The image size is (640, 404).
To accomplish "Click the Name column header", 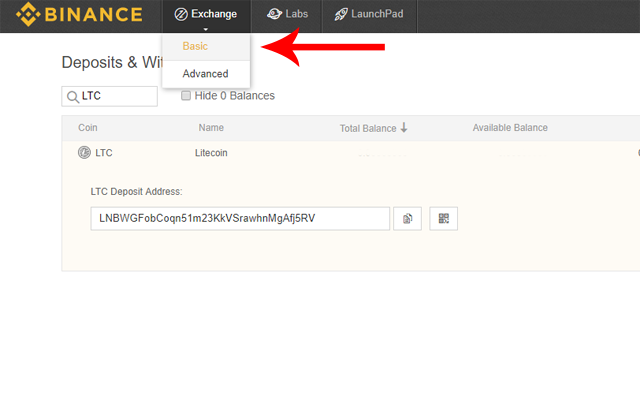I will point(211,128).
